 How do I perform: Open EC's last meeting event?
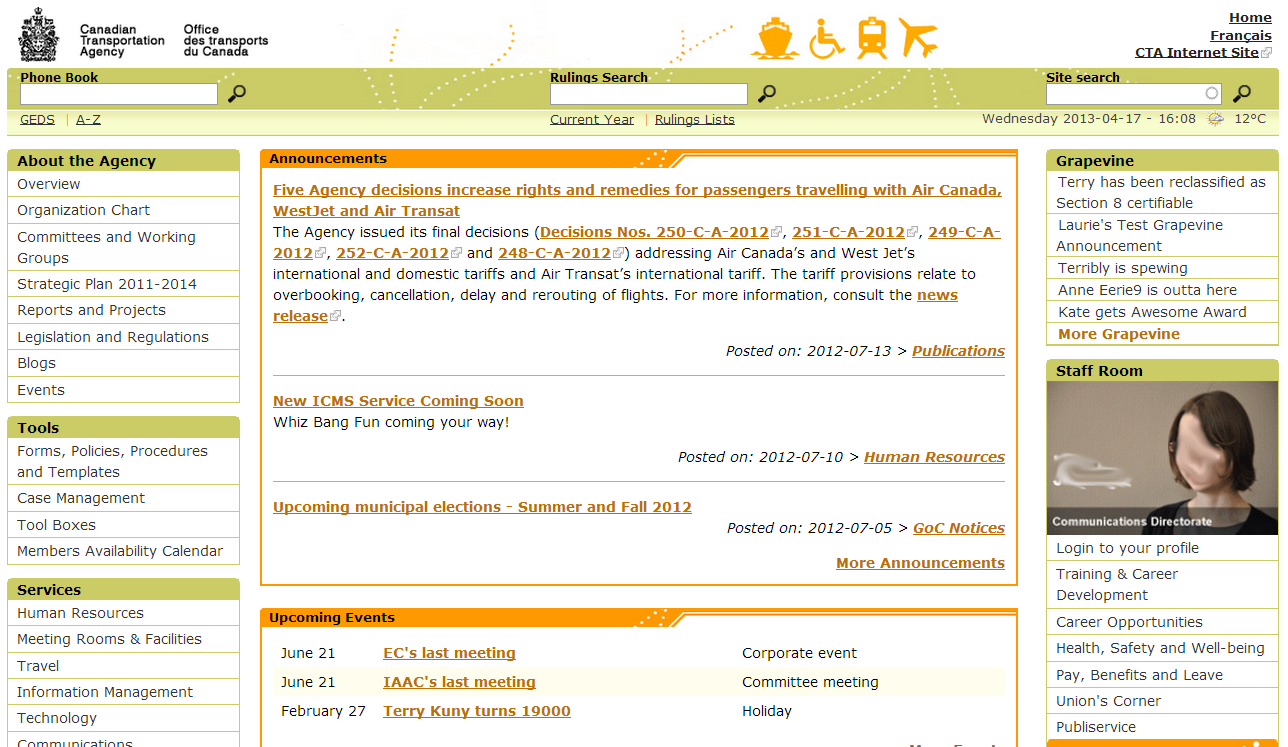[449, 653]
